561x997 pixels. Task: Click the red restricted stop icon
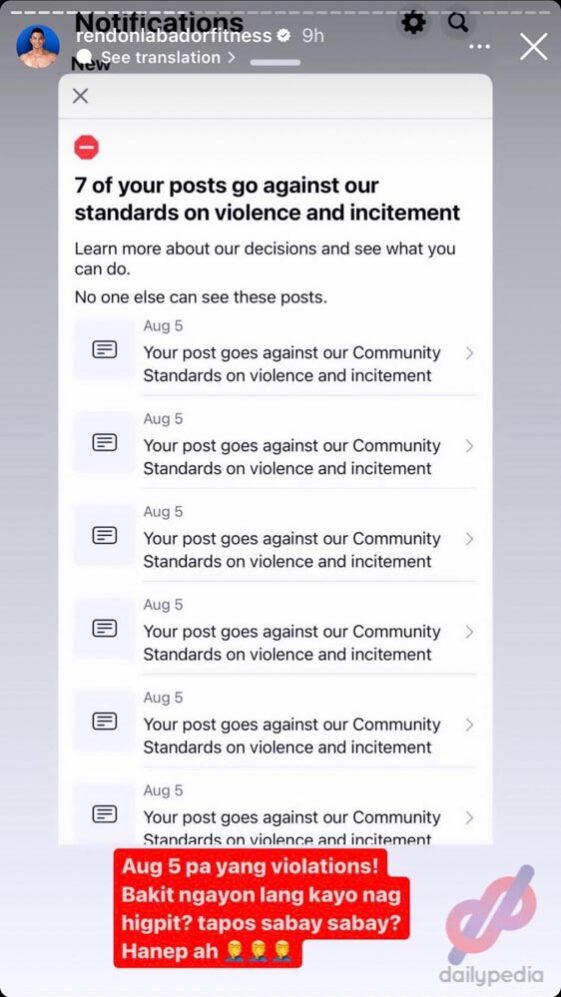87,148
